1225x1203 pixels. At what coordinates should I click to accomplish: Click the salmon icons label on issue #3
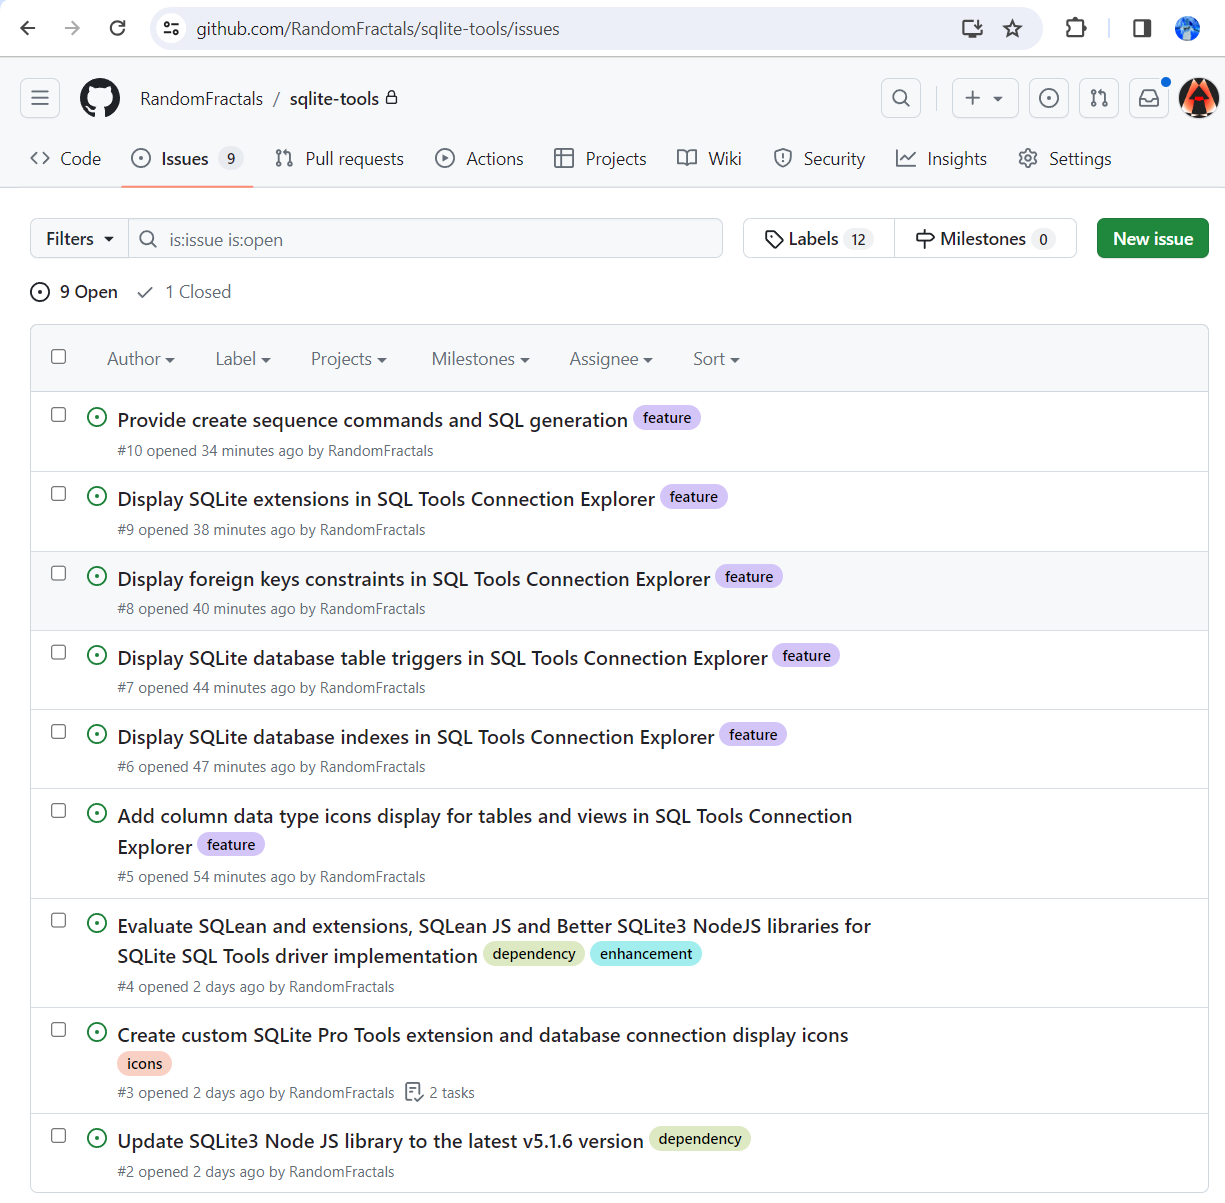(x=145, y=1064)
